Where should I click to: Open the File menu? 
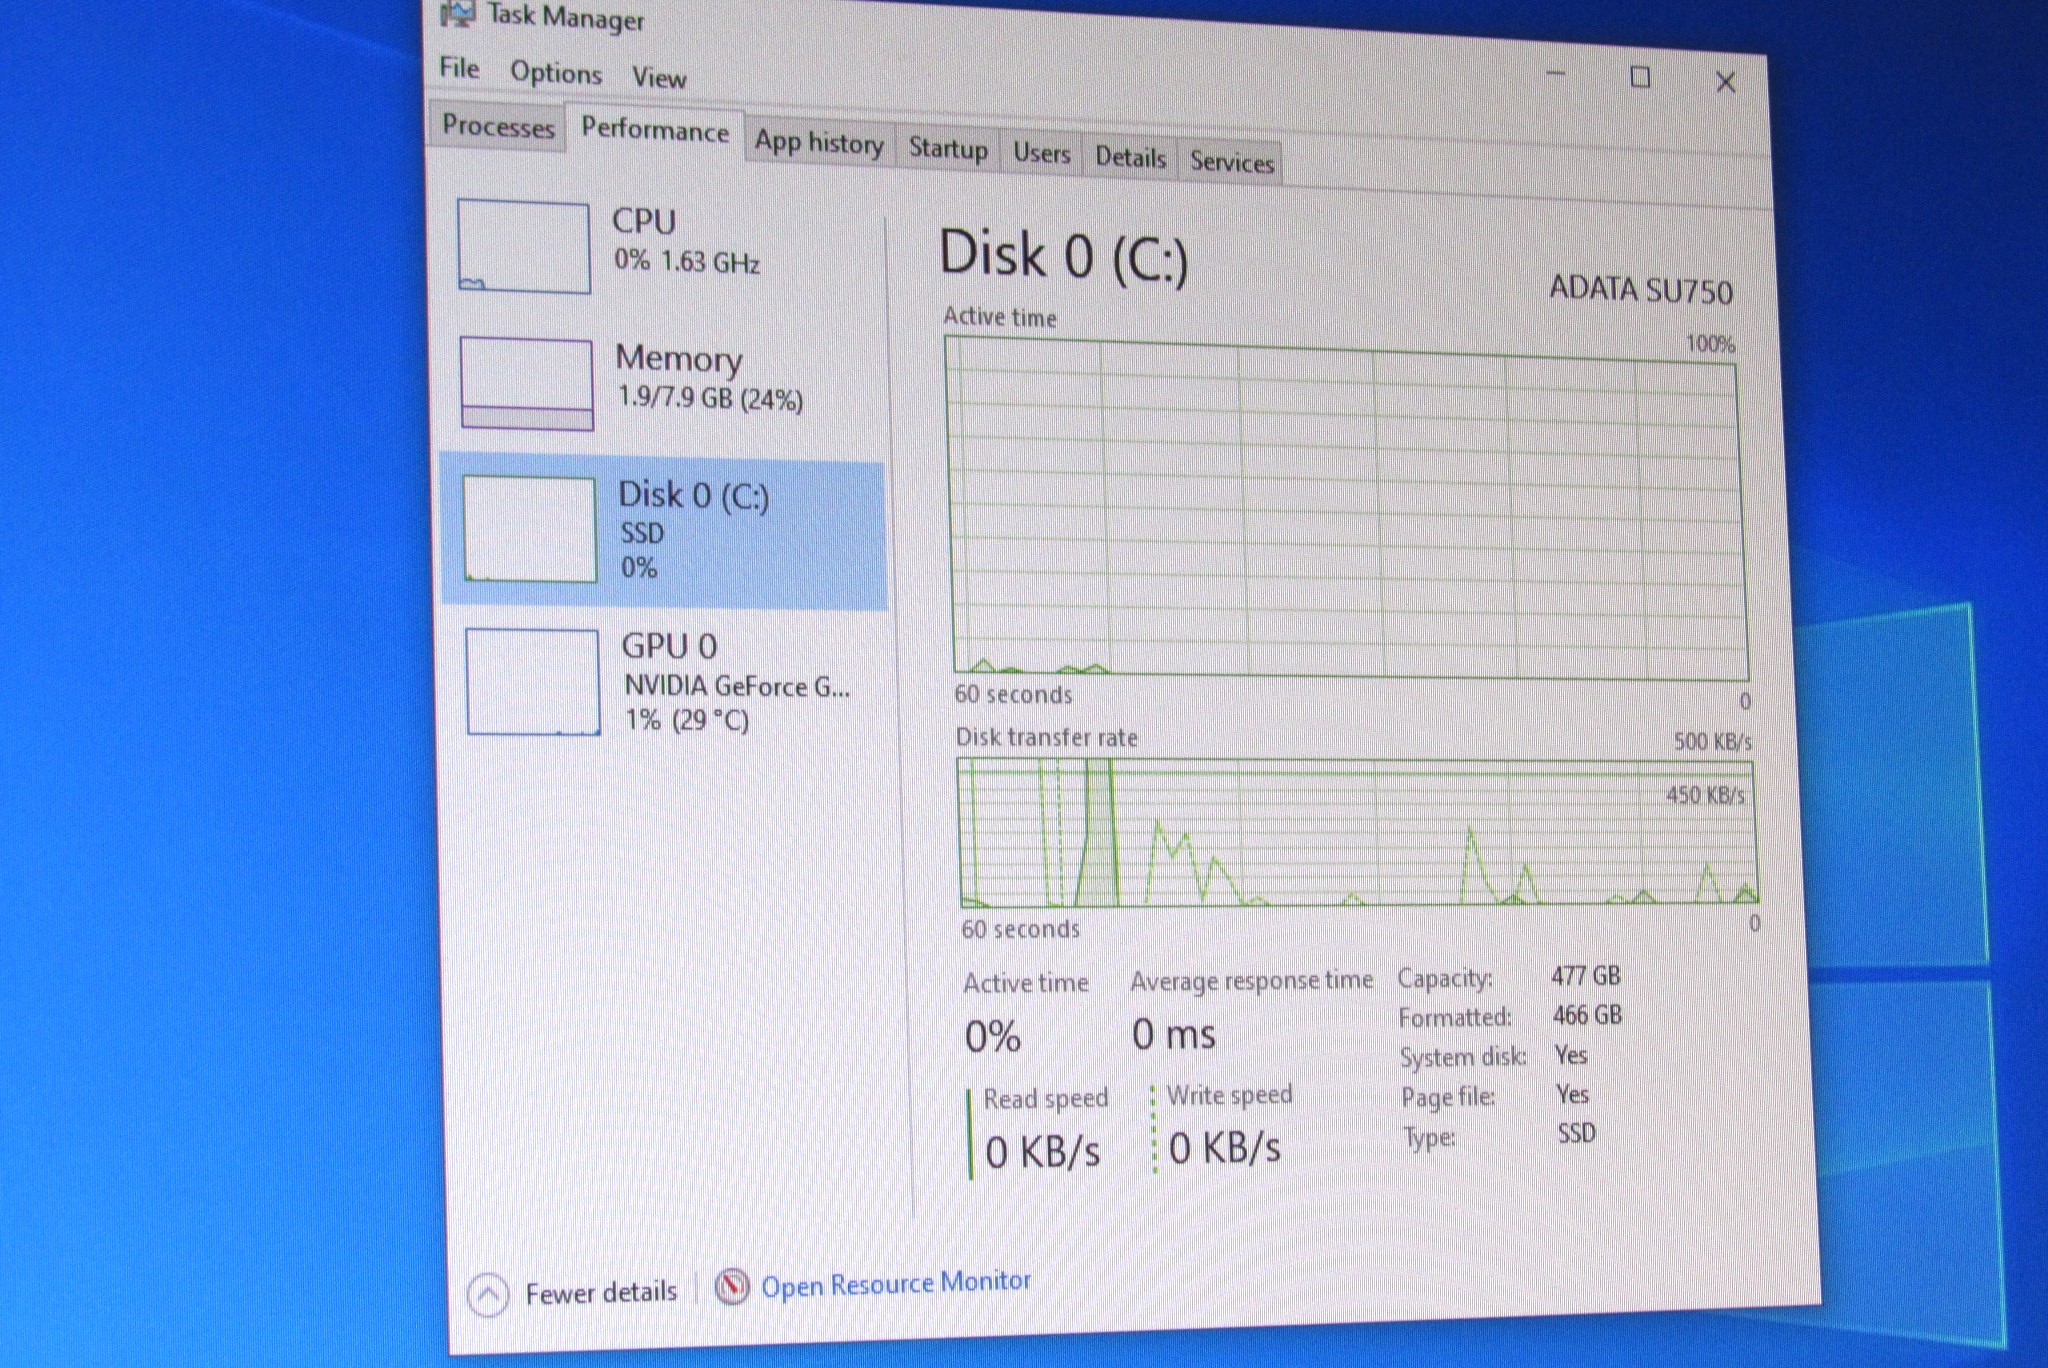(x=459, y=68)
